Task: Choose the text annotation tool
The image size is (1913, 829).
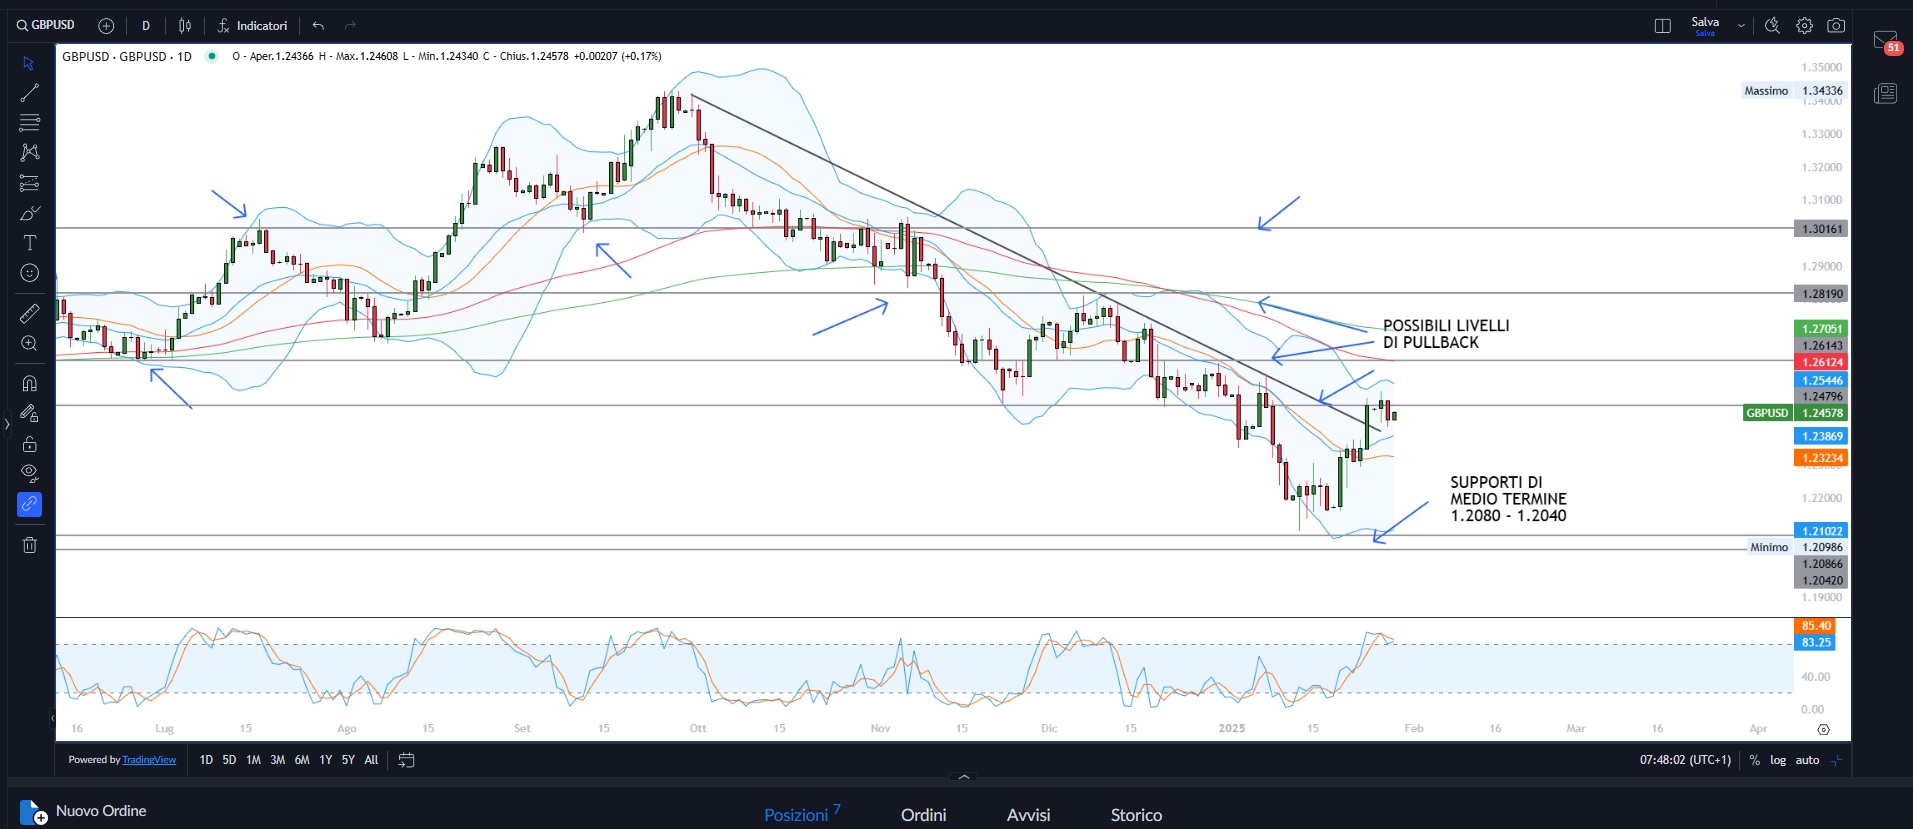Action: click(30, 243)
